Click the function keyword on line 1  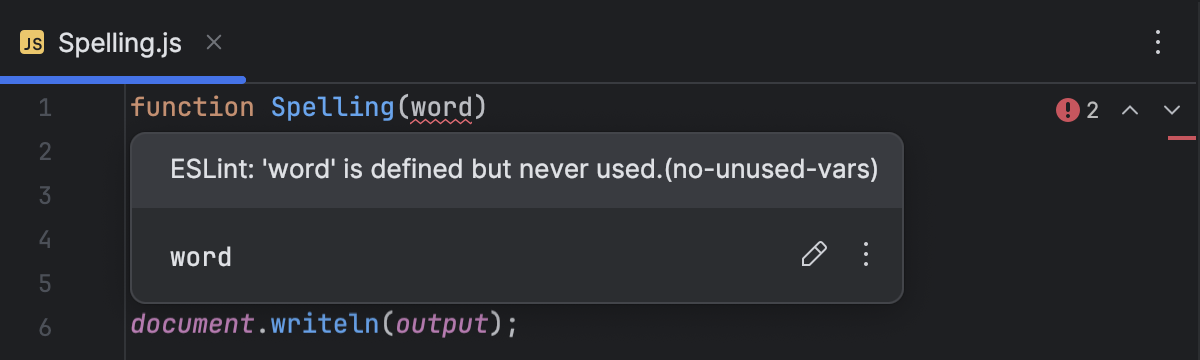click(x=192, y=107)
